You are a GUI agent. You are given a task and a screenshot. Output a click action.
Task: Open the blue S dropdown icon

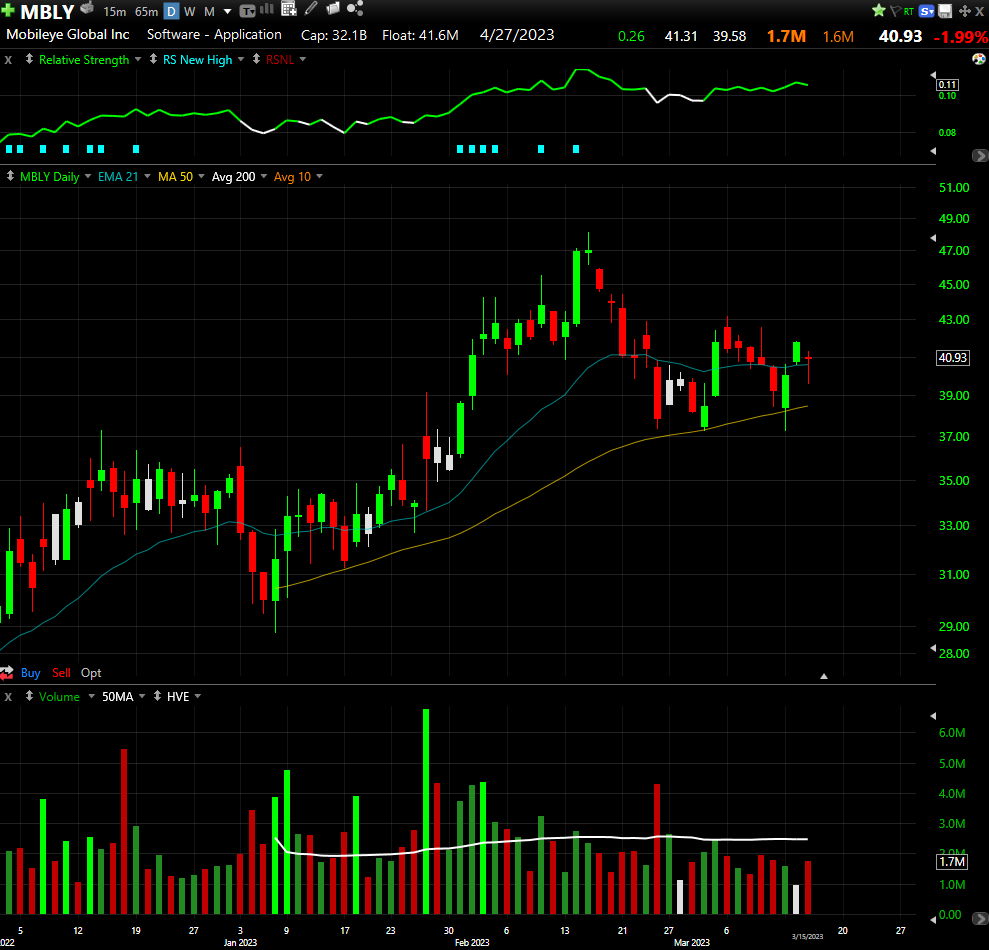927,11
